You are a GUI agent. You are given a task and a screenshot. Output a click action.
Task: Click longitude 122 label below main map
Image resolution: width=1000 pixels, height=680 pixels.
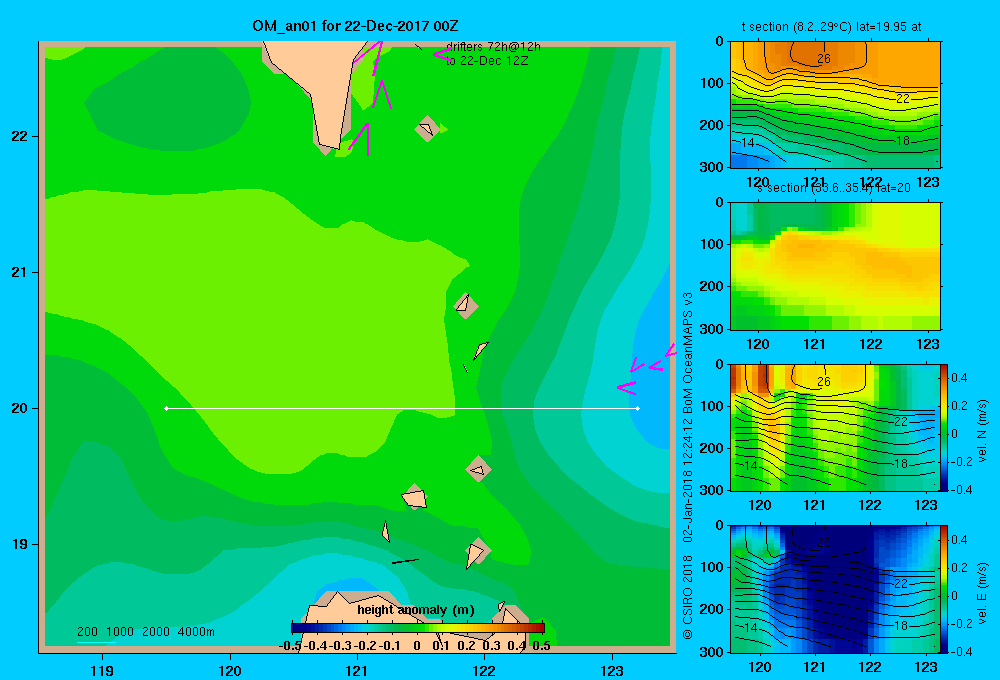coord(484,670)
